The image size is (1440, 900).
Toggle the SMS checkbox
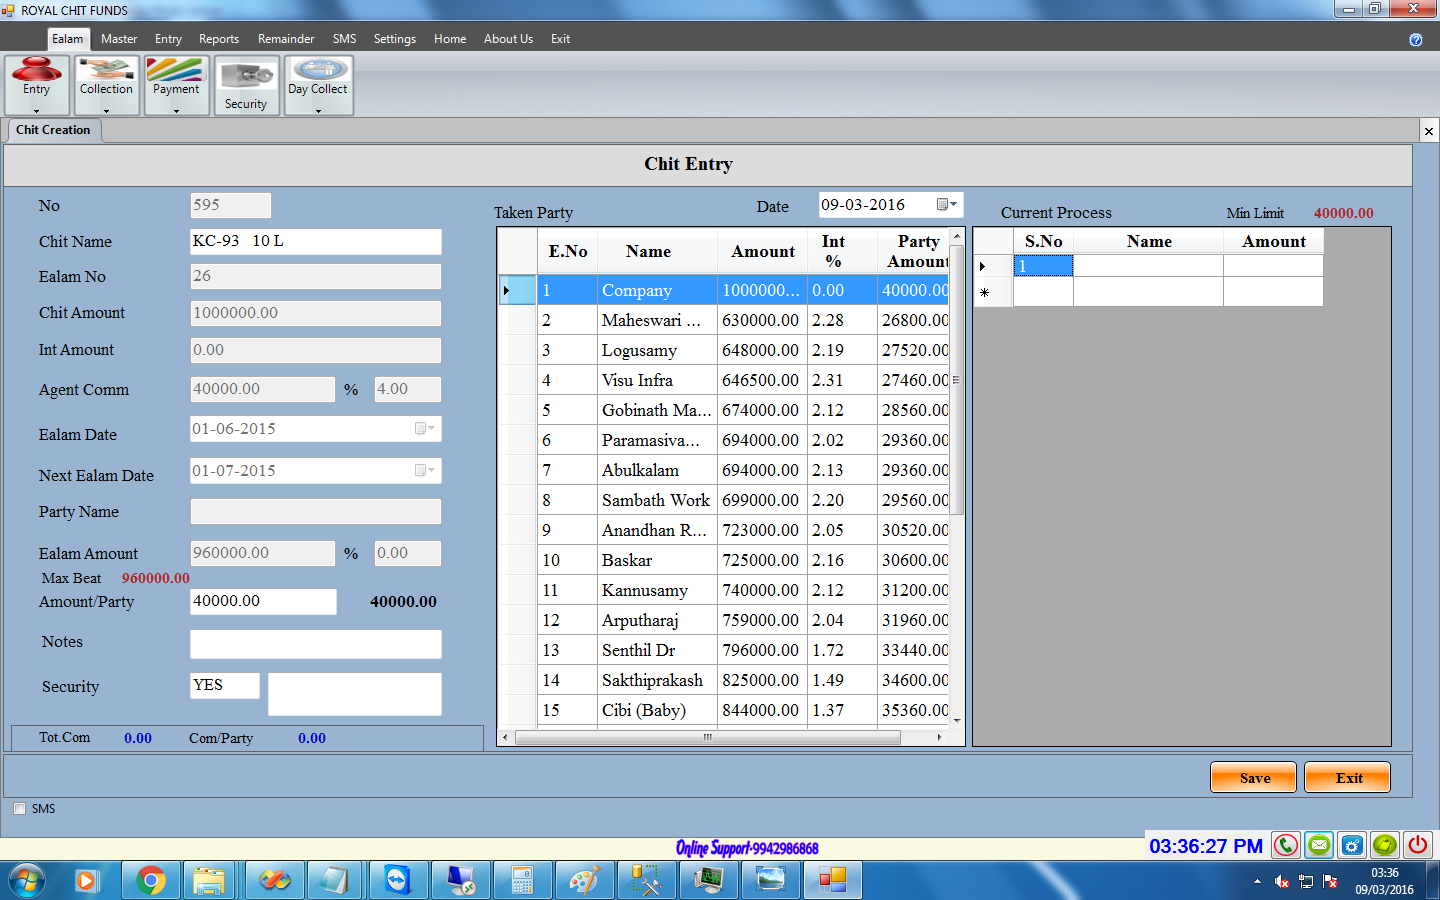pos(19,809)
